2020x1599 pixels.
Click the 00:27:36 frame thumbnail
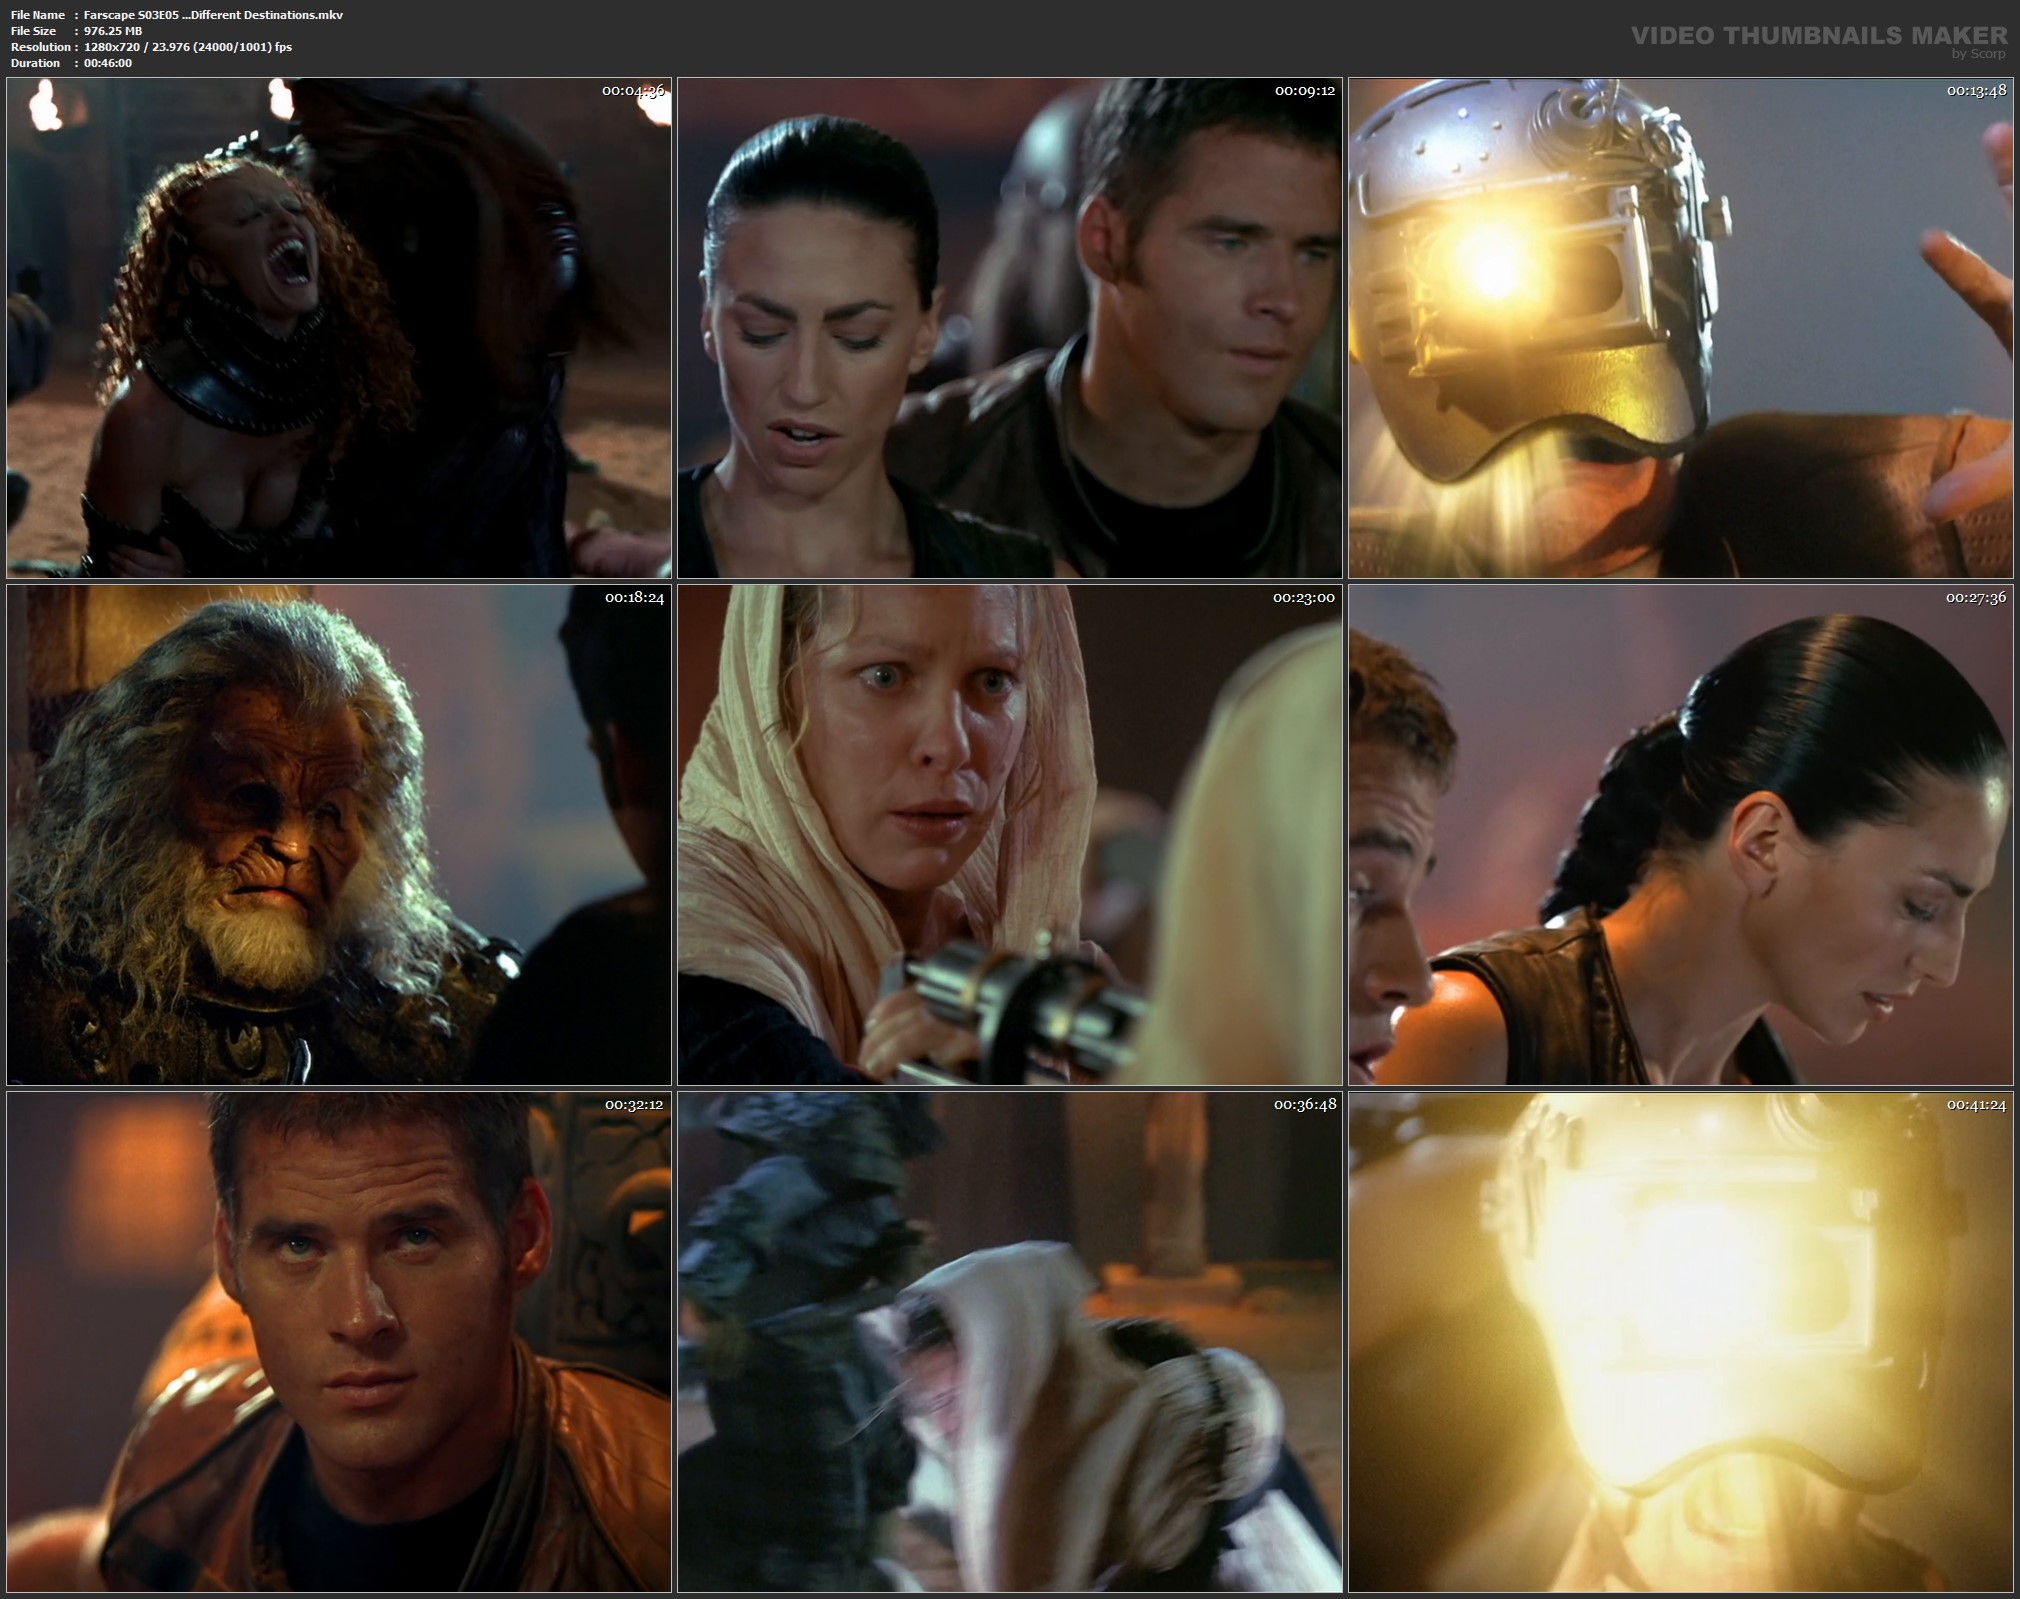click(1680, 835)
